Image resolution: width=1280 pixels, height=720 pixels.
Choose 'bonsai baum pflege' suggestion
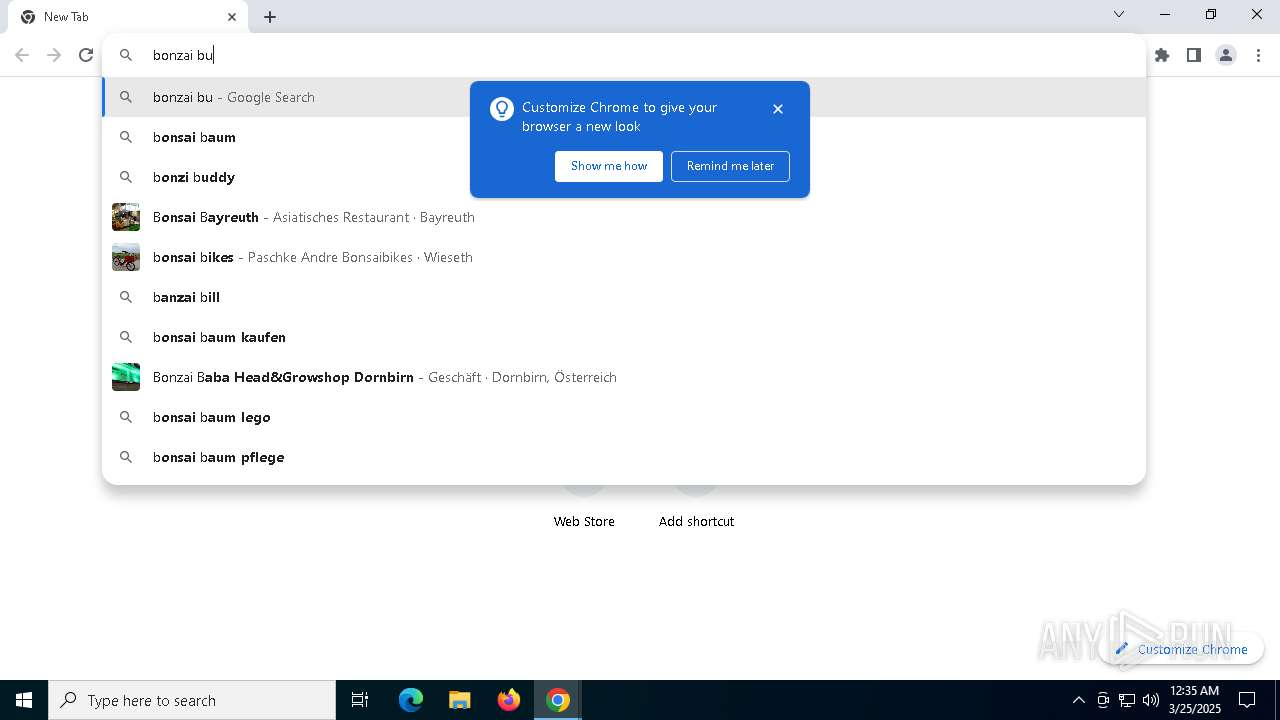[624, 457]
